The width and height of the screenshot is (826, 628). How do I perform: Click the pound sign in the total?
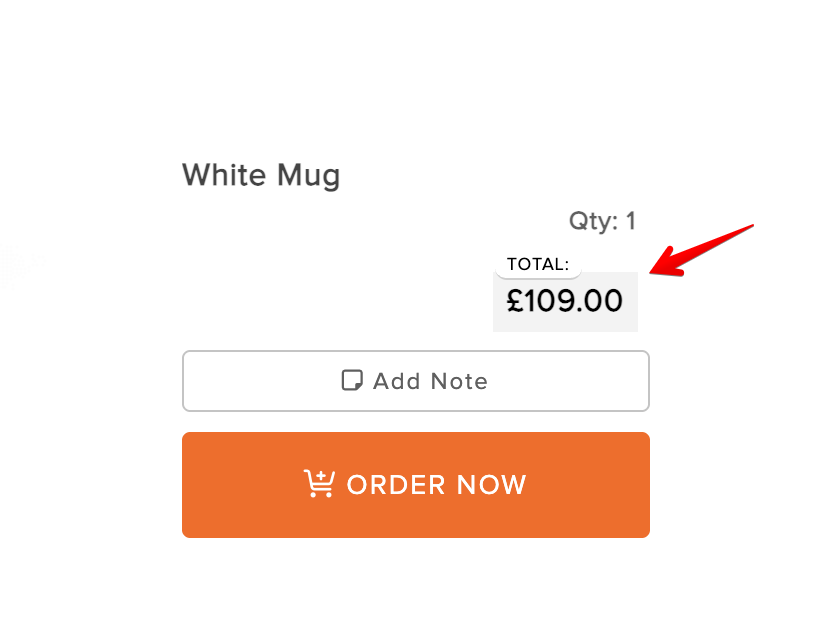(x=515, y=301)
